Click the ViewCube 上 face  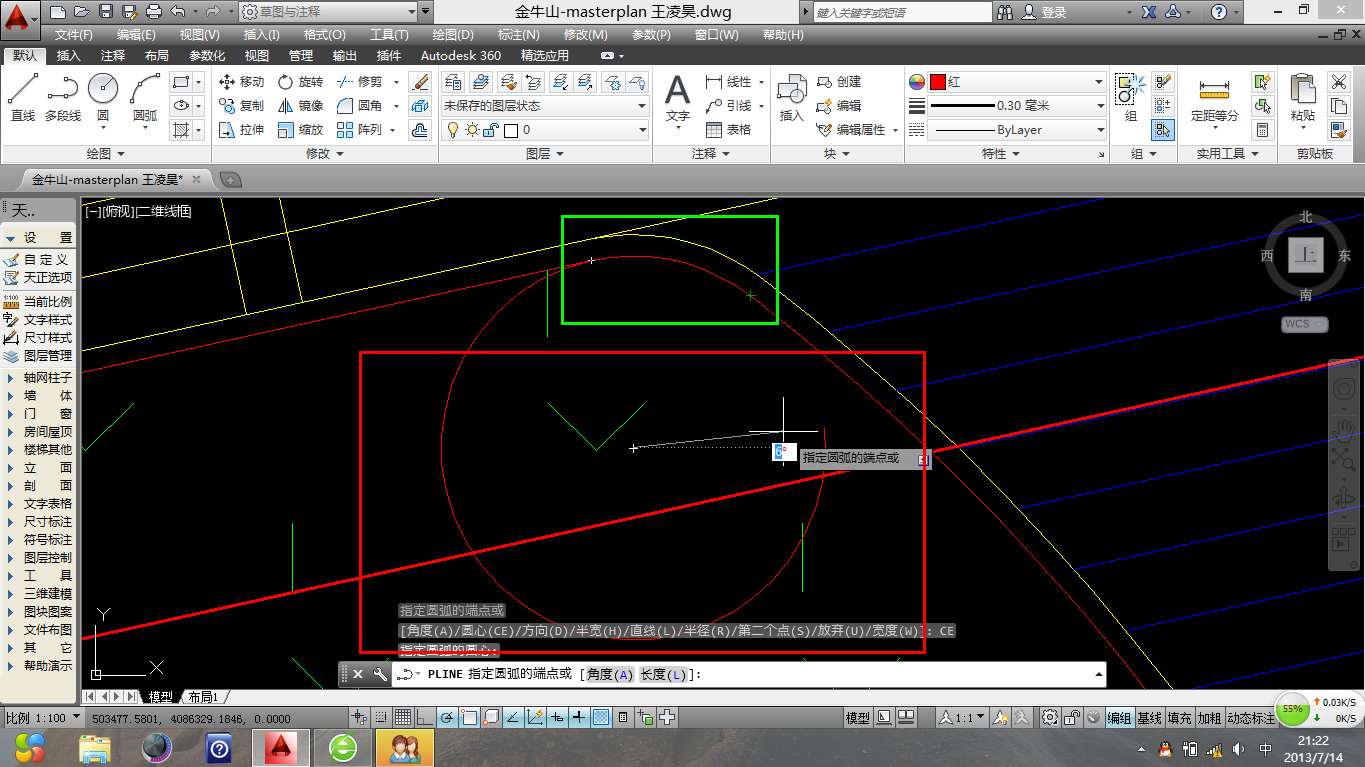coord(1306,254)
